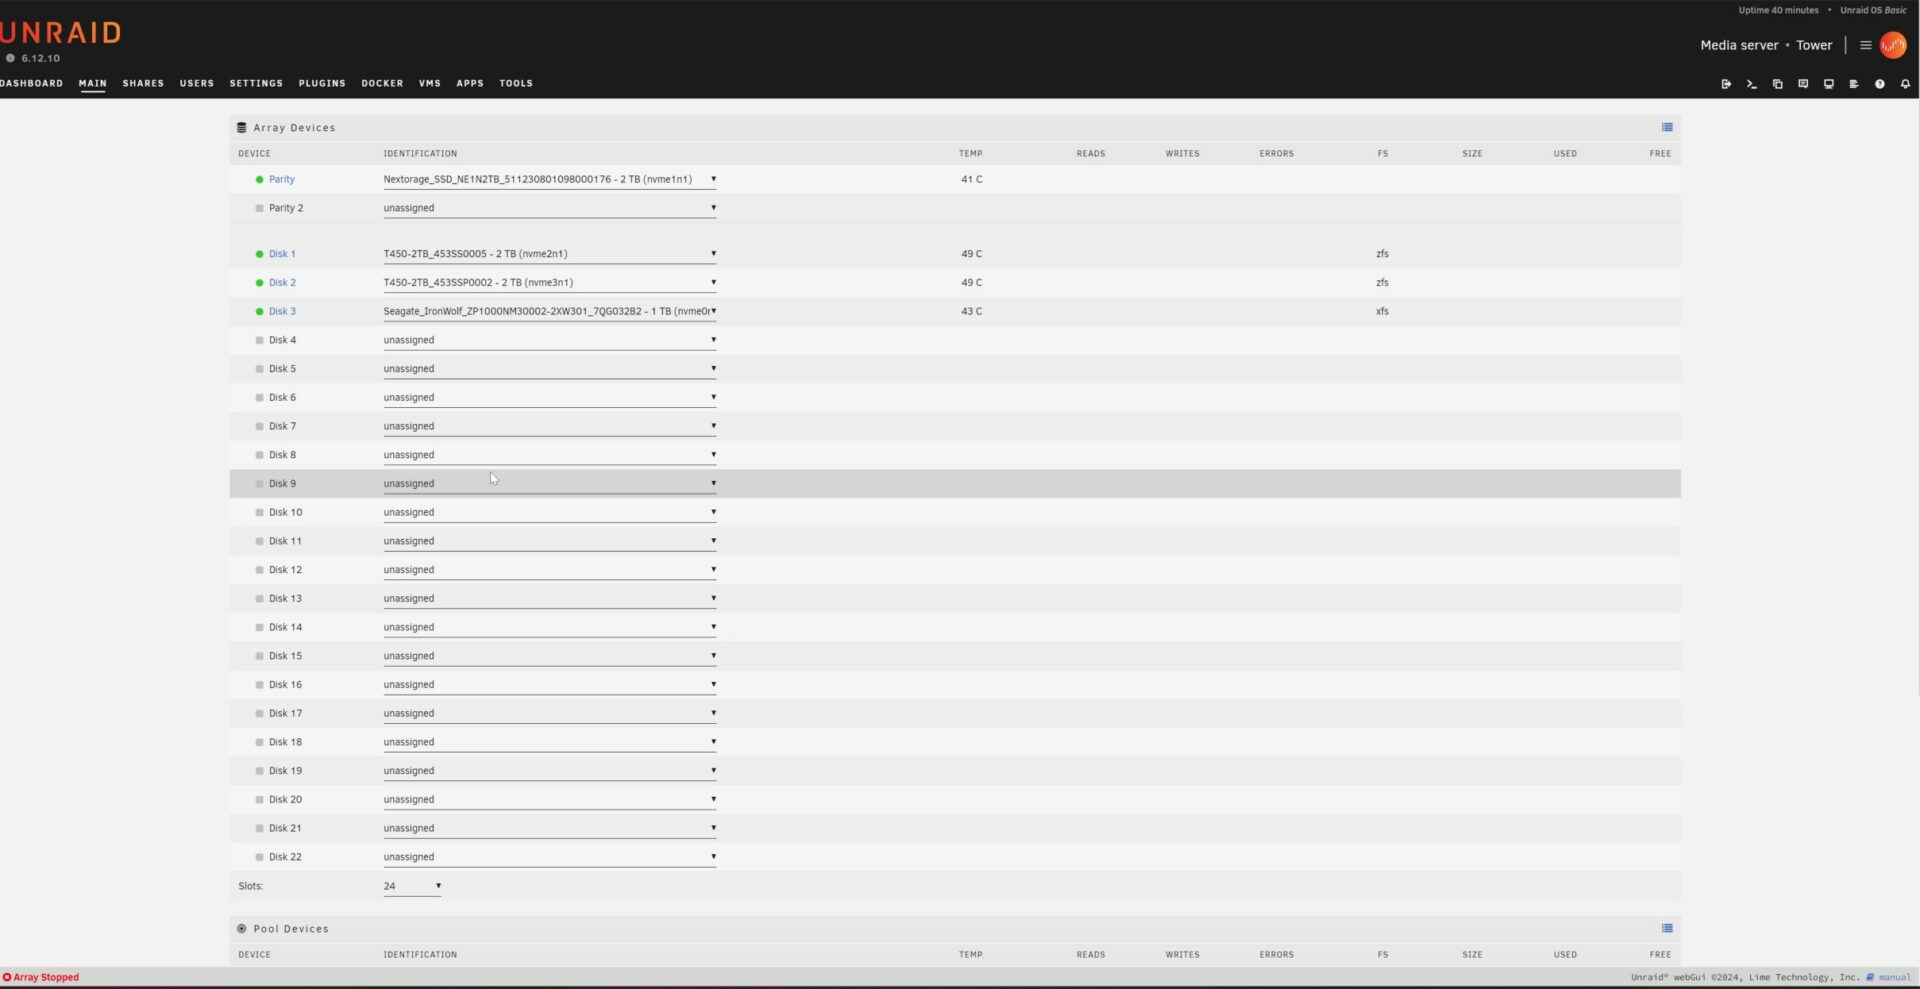
Task: Open the notifications bell icon
Action: [x=1905, y=84]
